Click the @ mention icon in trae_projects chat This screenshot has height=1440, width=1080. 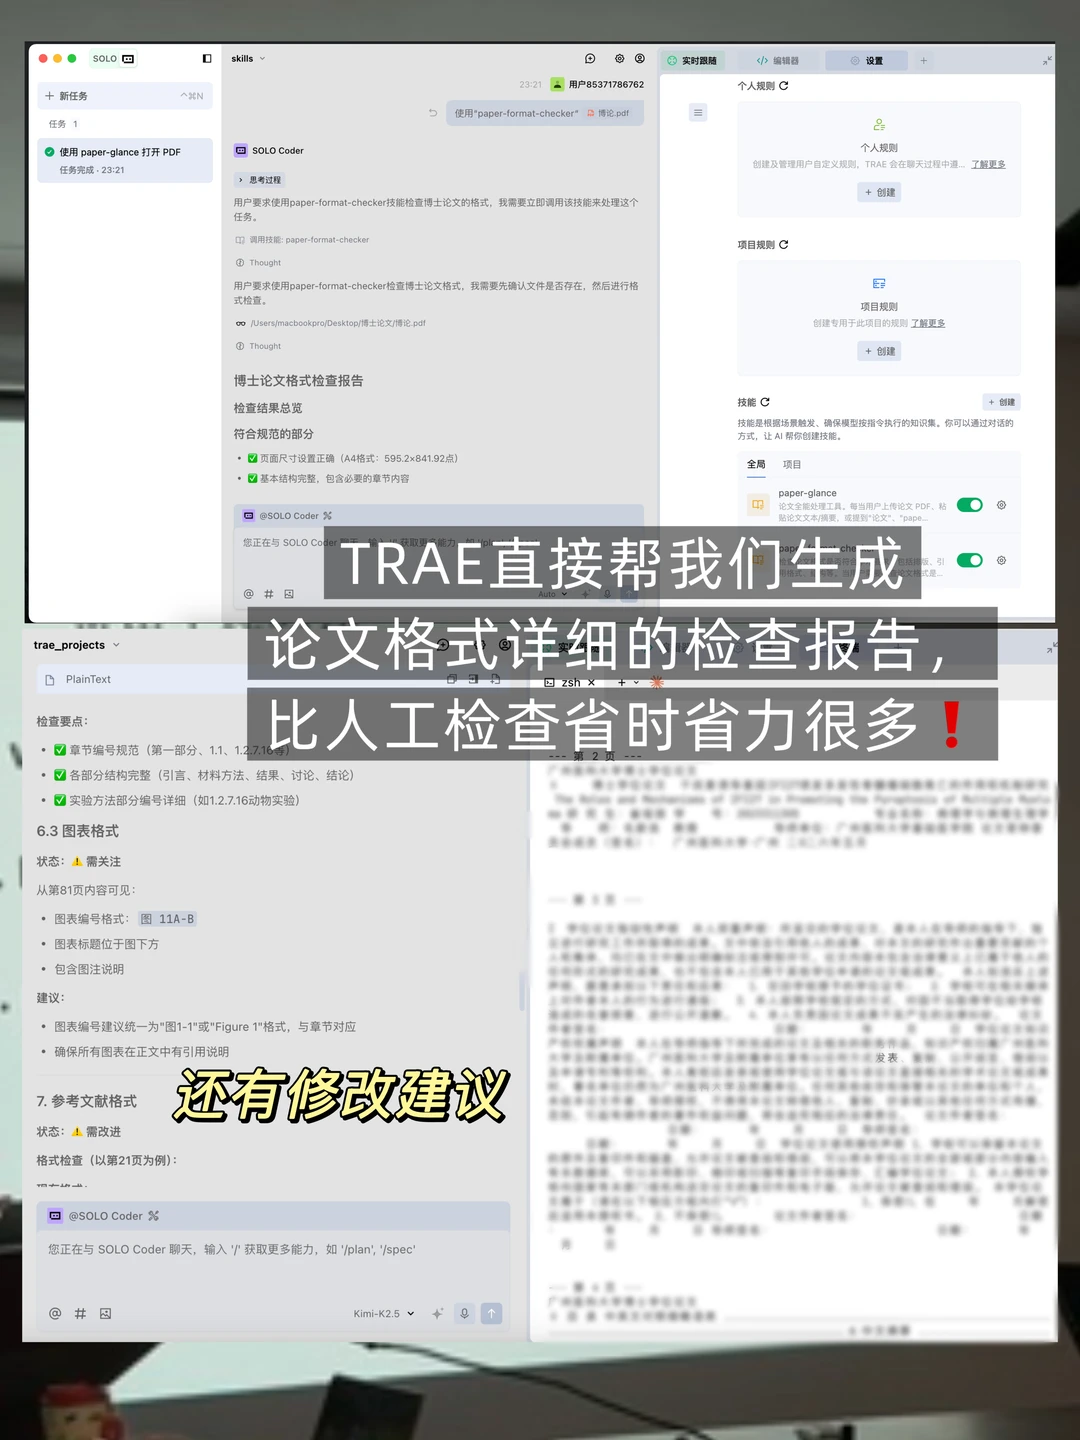point(55,1314)
